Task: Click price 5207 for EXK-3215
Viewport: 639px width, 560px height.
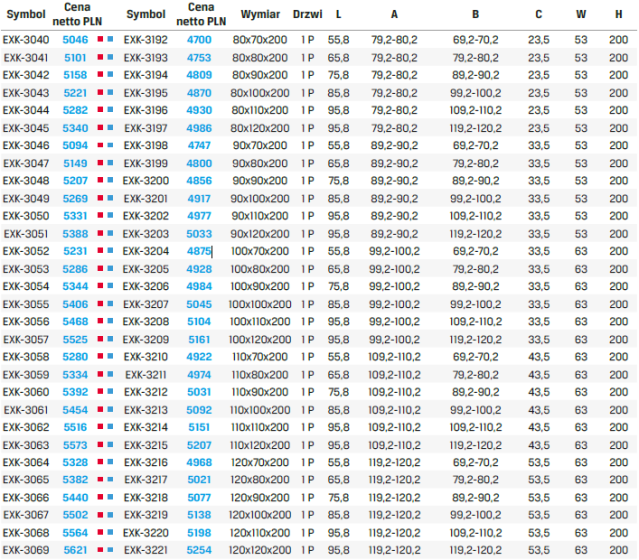Action: click(199, 445)
